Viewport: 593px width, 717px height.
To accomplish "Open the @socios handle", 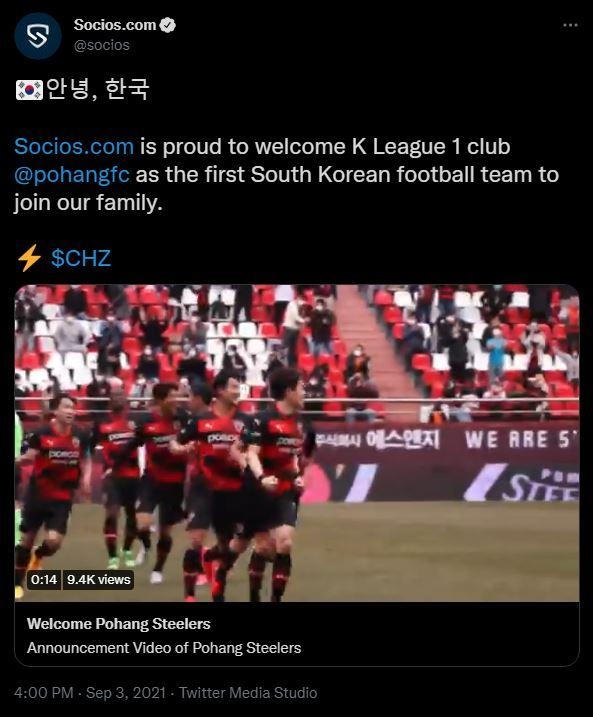I will tap(102, 45).
